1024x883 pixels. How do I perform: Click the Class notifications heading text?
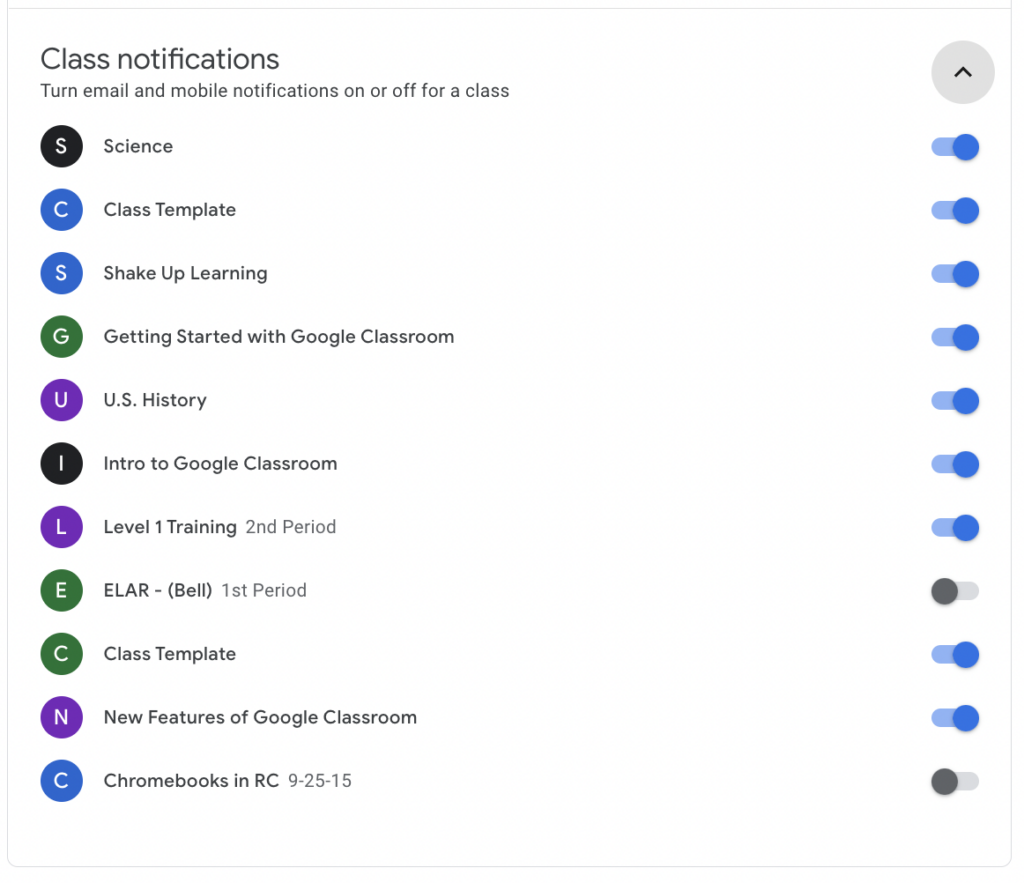(159, 59)
